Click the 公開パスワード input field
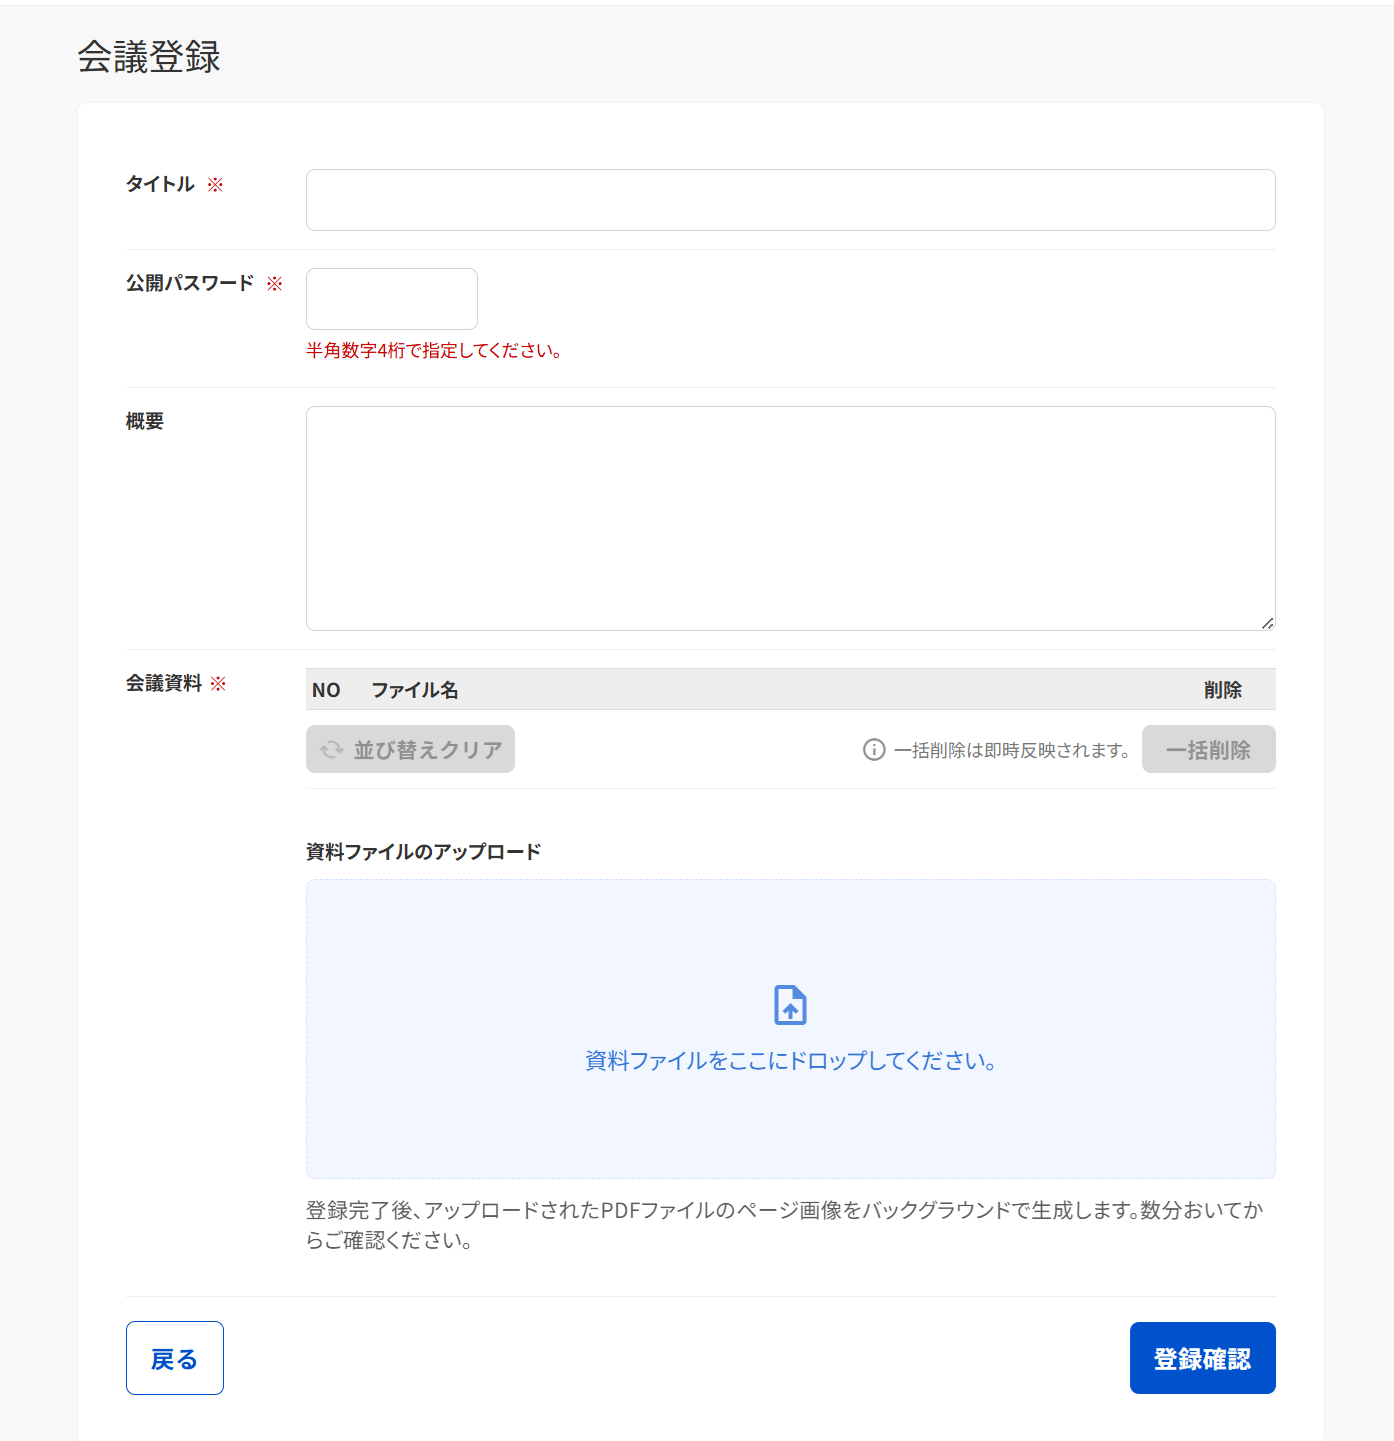The image size is (1394, 1441). (x=391, y=299)
